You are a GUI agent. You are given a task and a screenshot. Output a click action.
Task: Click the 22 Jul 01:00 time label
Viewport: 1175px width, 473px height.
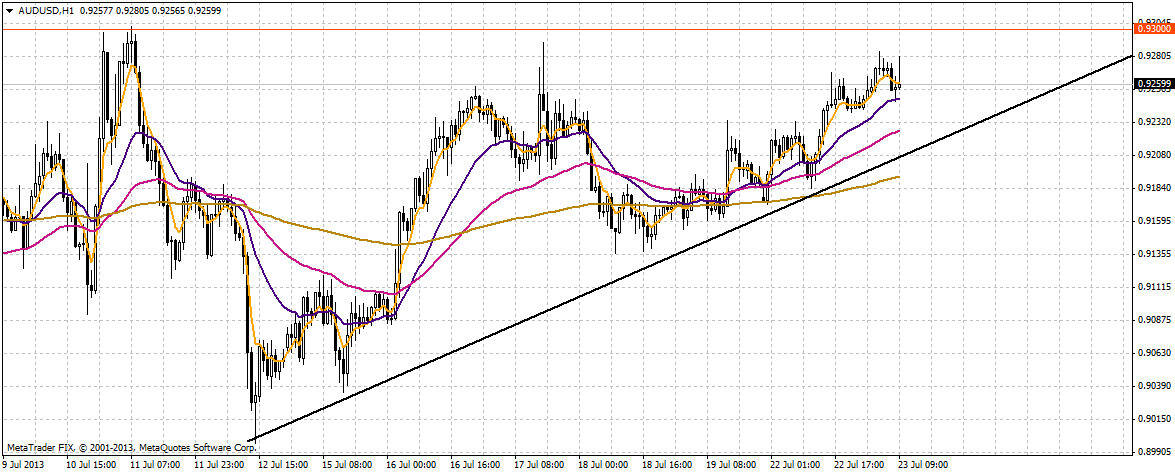click(795, 465)
